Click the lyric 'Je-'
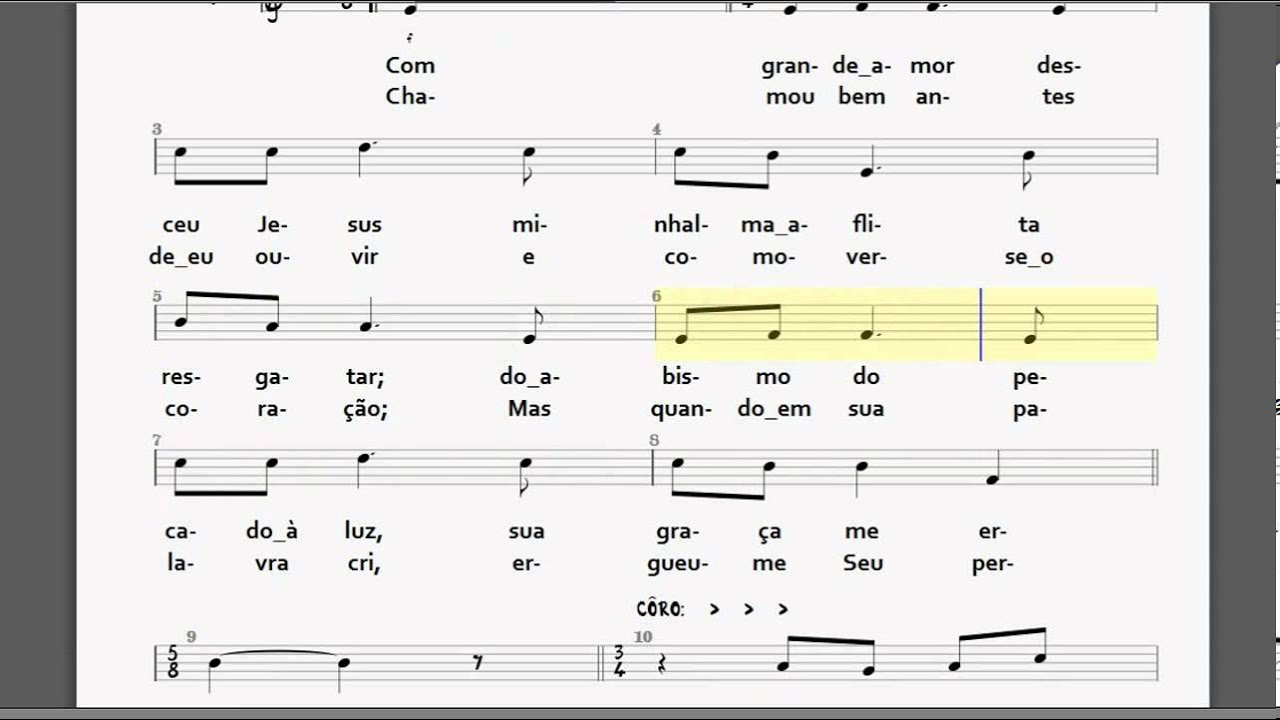Image resolution: width=1280 pixels, height=720 pixels. tap(272, 225)
